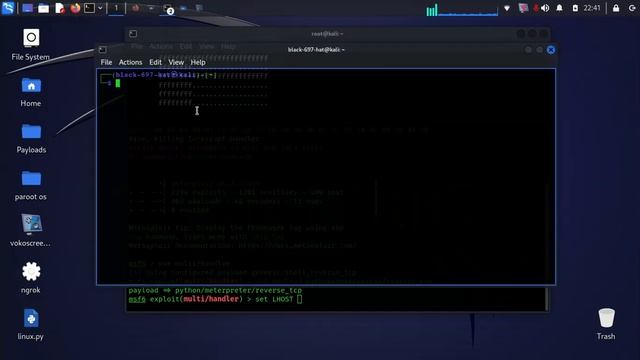Open the File System desktop icon
The height and width of the screenshot is (360, 640).
(31, 44)
